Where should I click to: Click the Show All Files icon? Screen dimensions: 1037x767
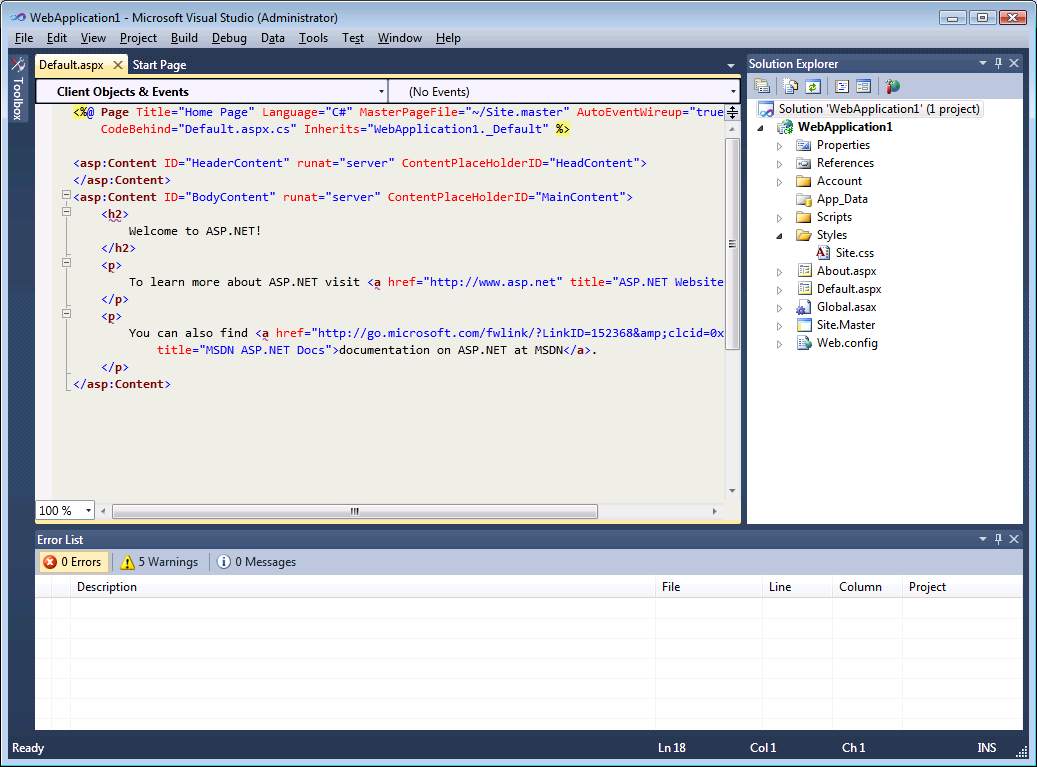tap(791, 87)
